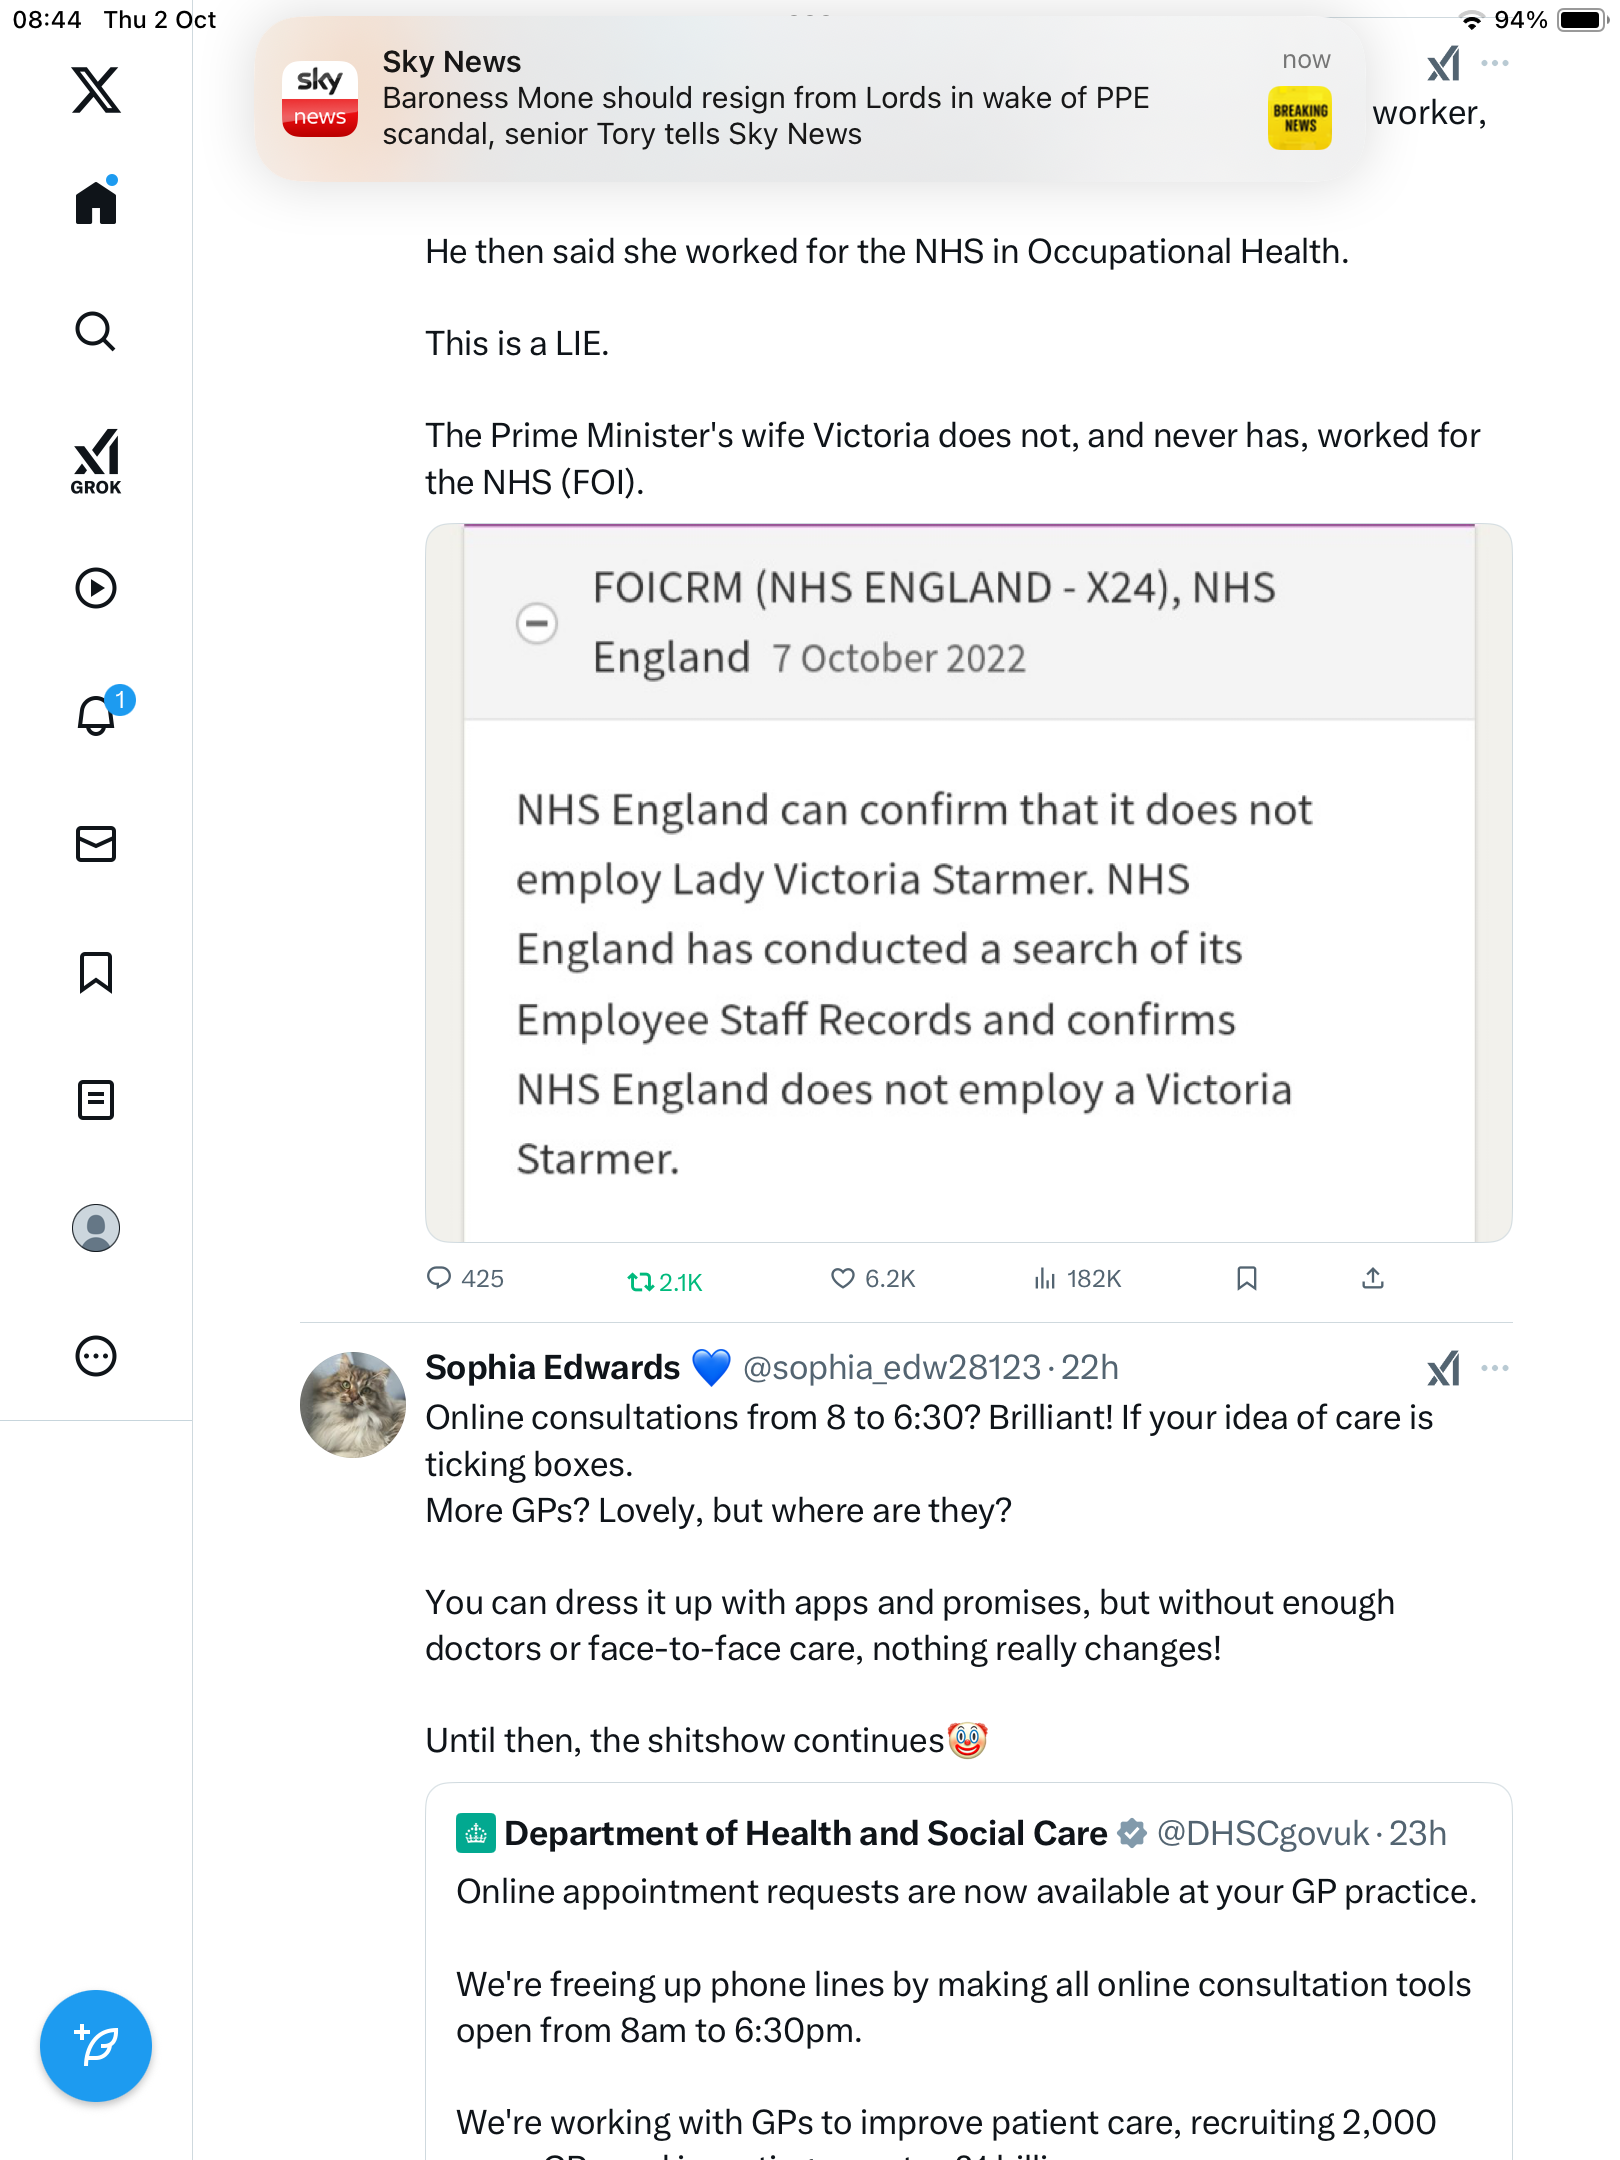Viewport: 1620px width, 2160px height.
Task: Tap the X logo at the top of the sidebar
Action: pos(96,90)
